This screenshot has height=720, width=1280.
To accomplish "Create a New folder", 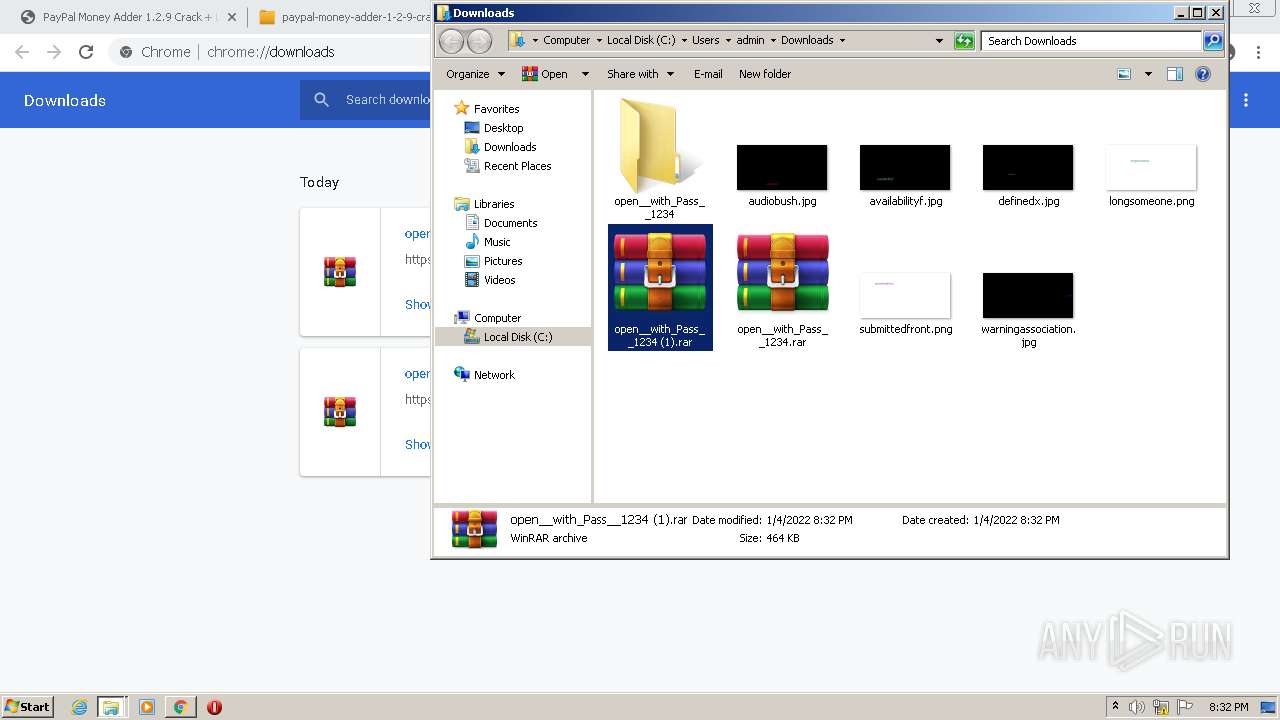I will click(765, 74).
